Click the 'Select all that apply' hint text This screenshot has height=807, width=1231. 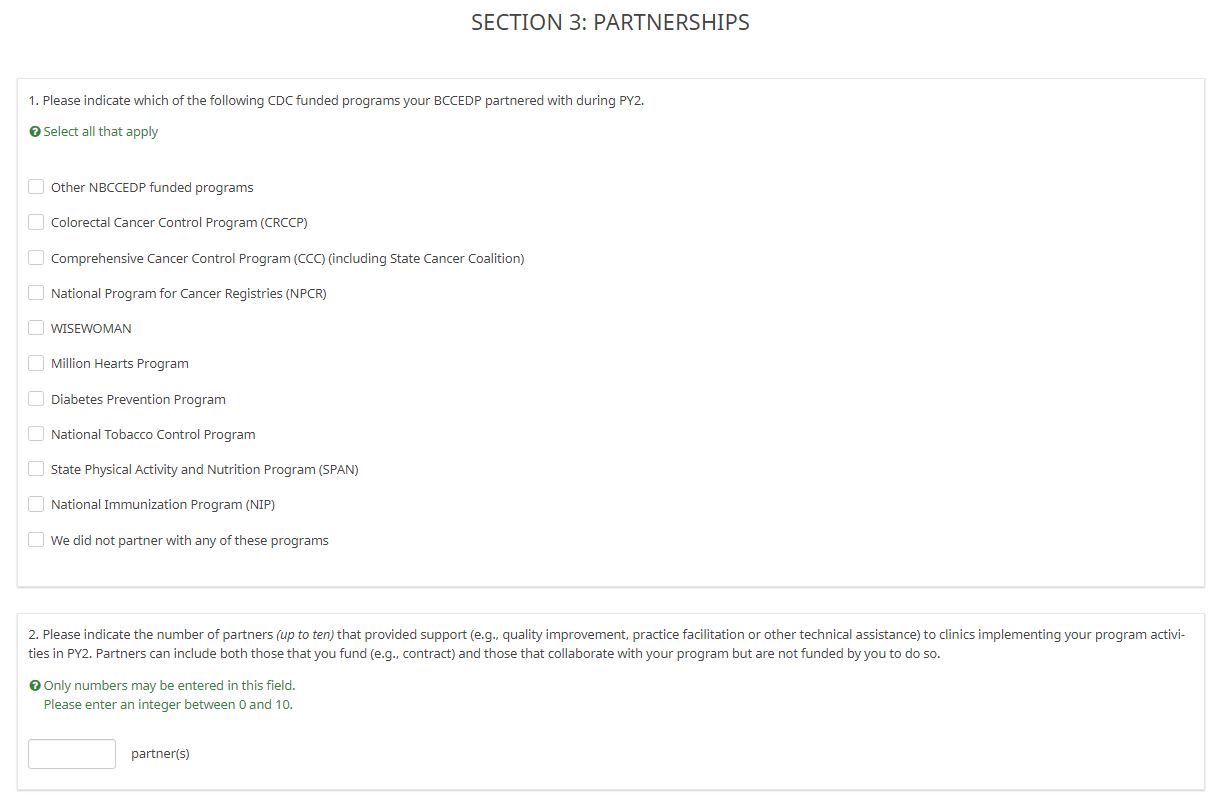(100, 132)
